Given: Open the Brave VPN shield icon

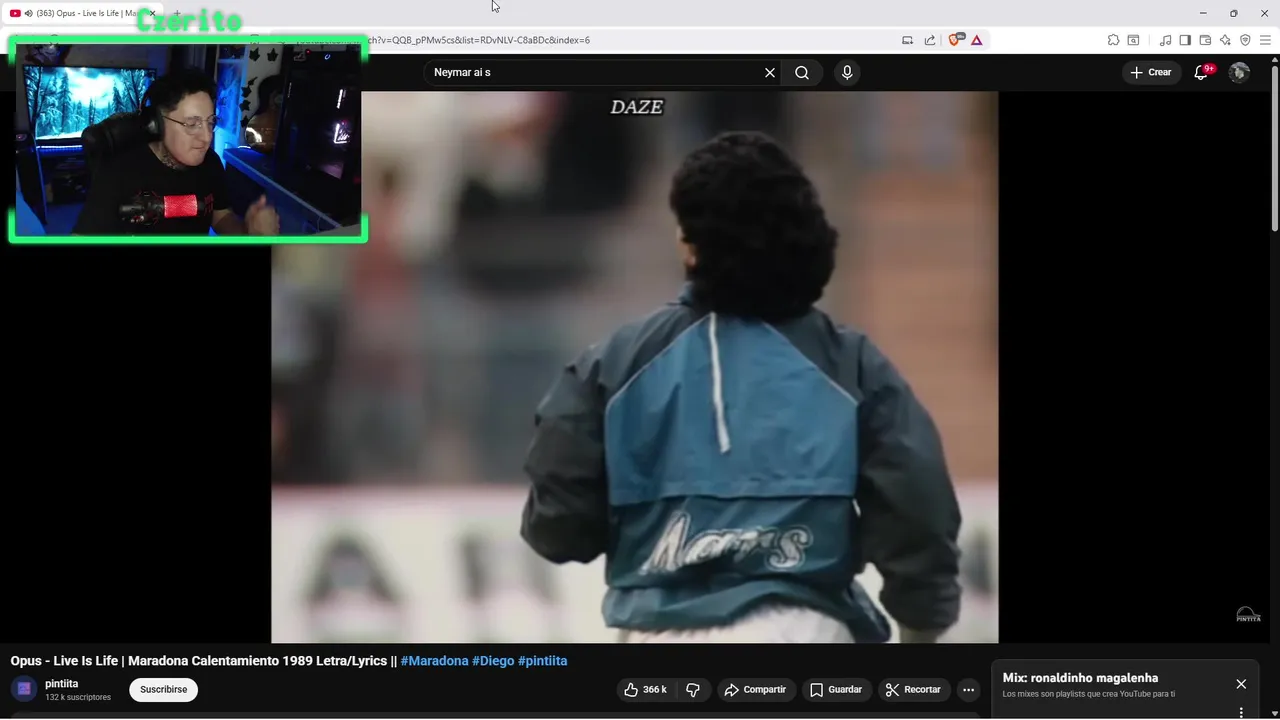Looking at the screenshot, I should coord(1245,40).
